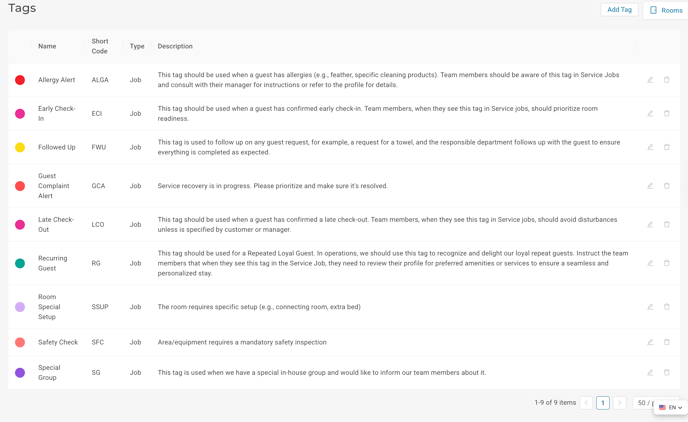
Task: Click the Name column header
Action: pyautogui.click(x=47, y=46)
